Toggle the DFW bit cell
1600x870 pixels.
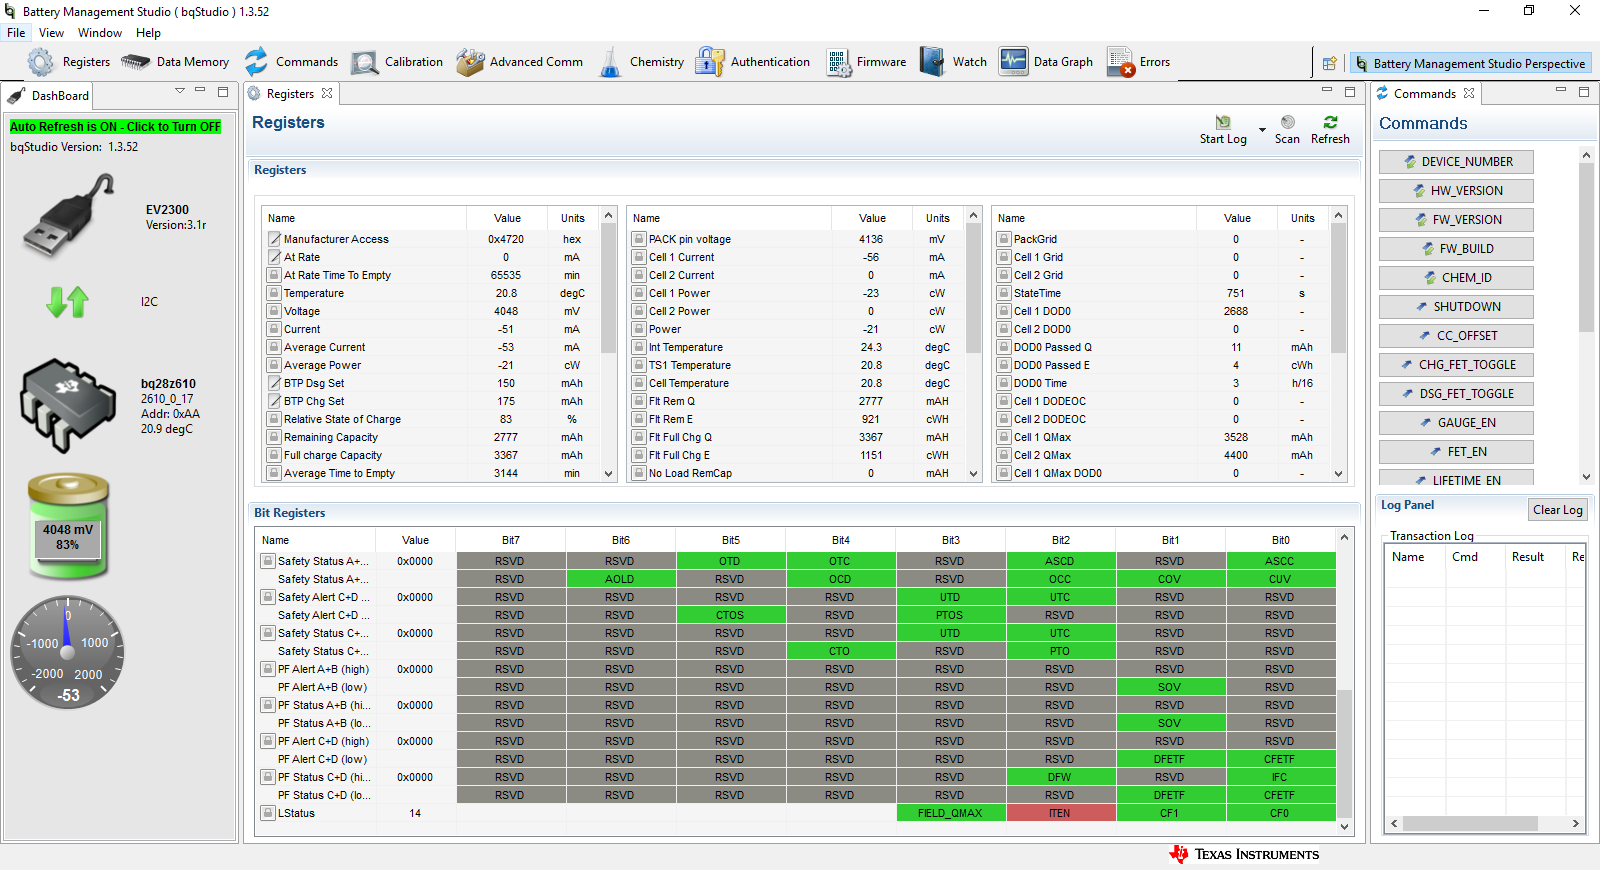[x=1060, y=777]
